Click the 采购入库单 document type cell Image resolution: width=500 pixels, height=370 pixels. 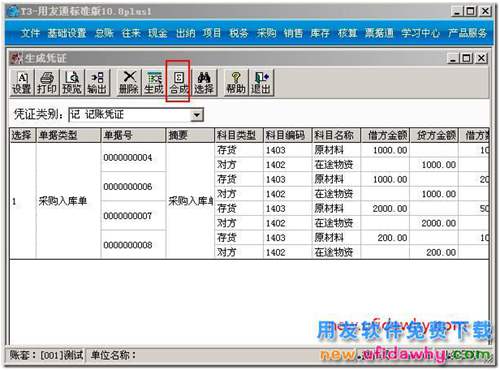(x=68, y=201)
